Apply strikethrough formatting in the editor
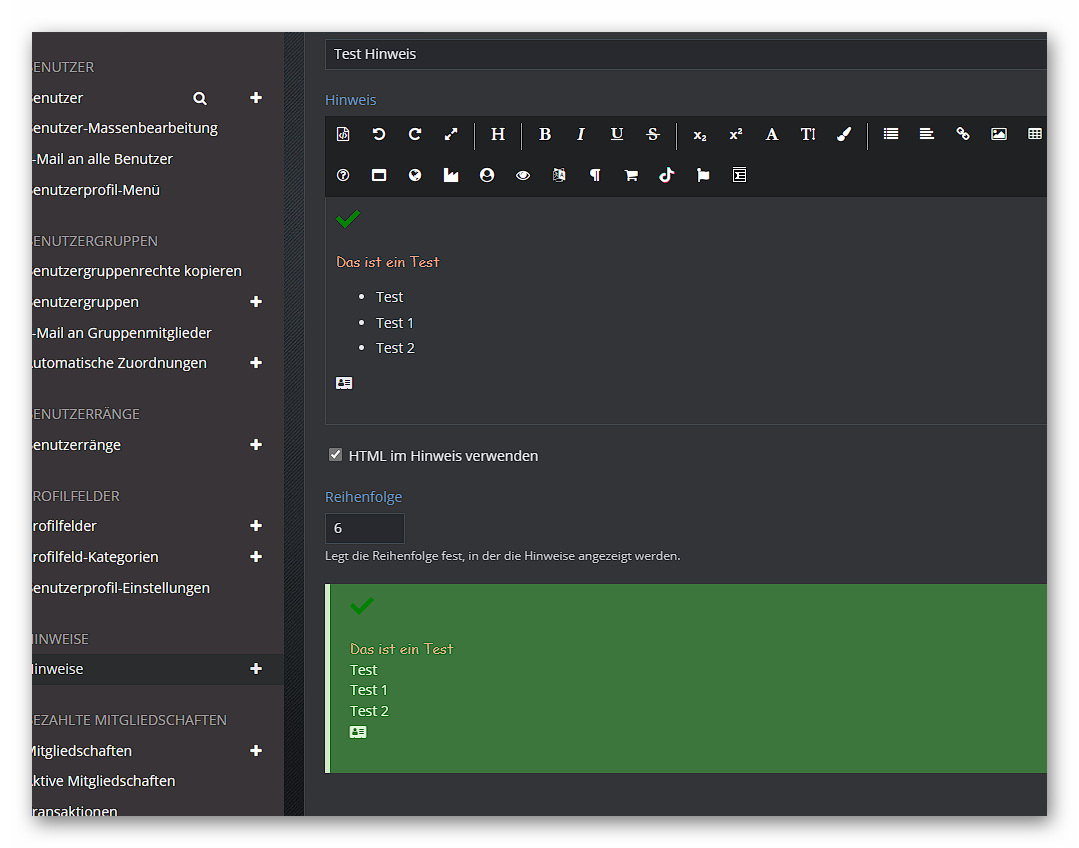Screen dimensions: 1079x848 (653, 134)
